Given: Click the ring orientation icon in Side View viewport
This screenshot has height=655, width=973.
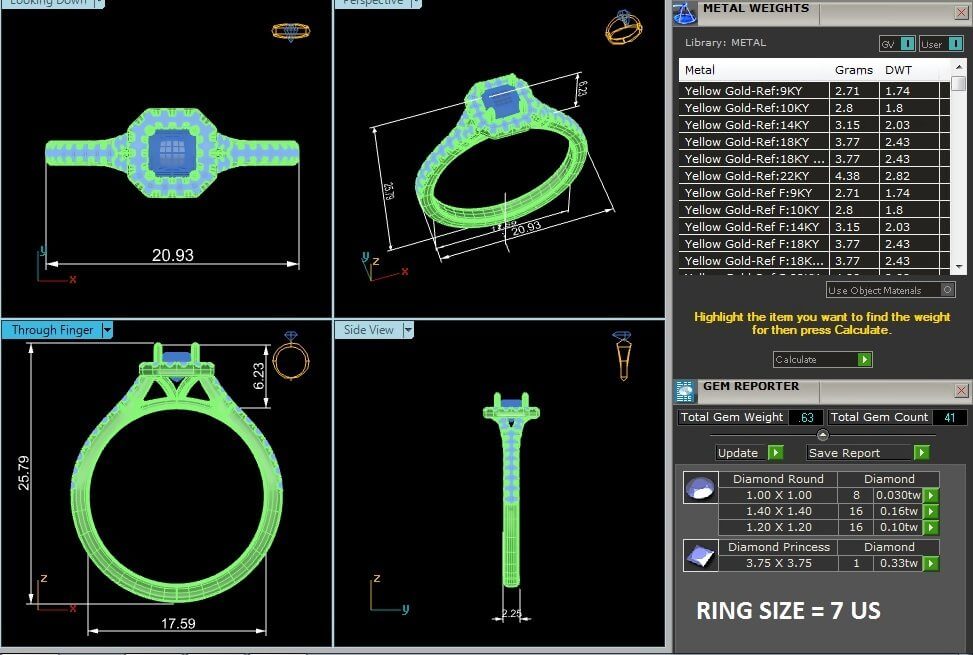Looking at the screenshot, I should pos(622,356).
